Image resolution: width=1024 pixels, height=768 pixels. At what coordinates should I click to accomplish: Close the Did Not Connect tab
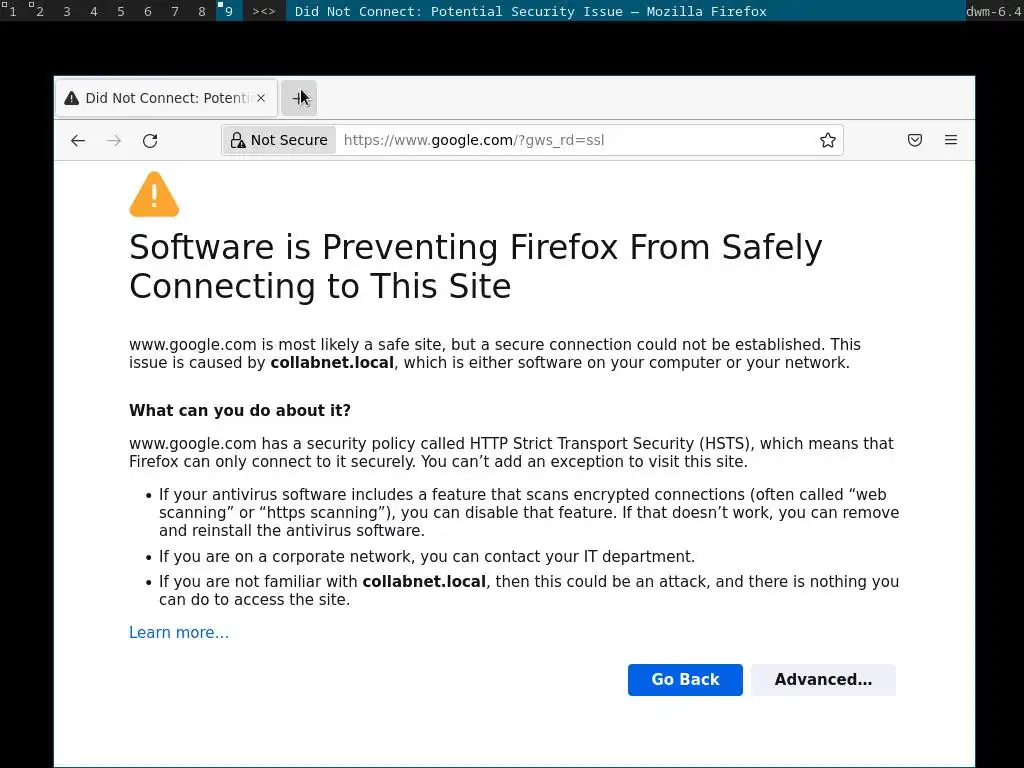261,98
